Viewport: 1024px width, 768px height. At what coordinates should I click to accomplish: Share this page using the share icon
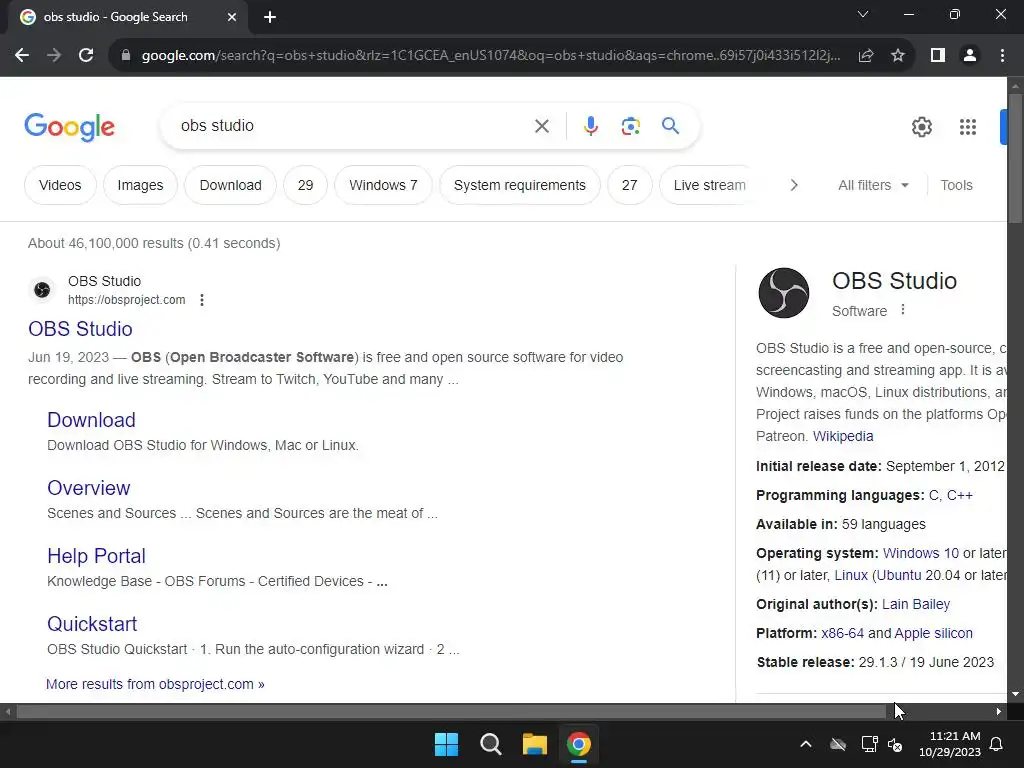click(866, 56)
